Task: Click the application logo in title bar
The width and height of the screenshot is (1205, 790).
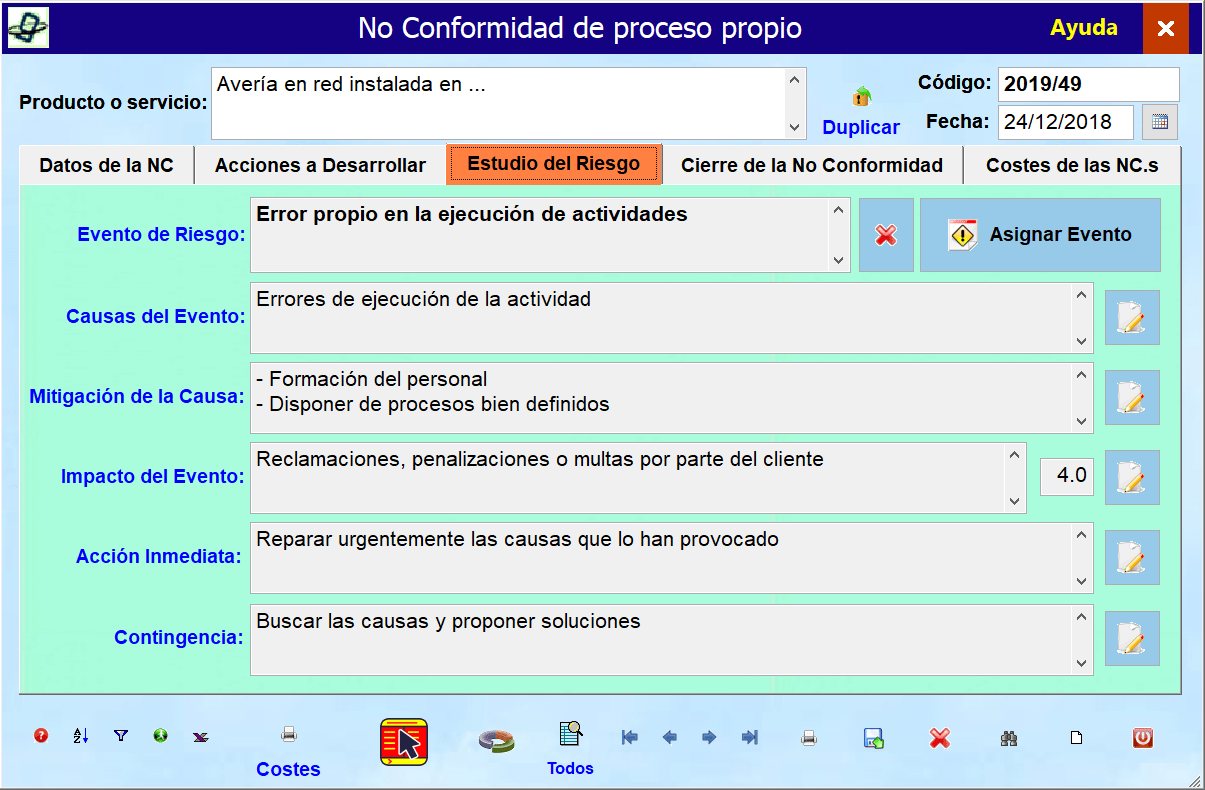Action: coord(28,28)
